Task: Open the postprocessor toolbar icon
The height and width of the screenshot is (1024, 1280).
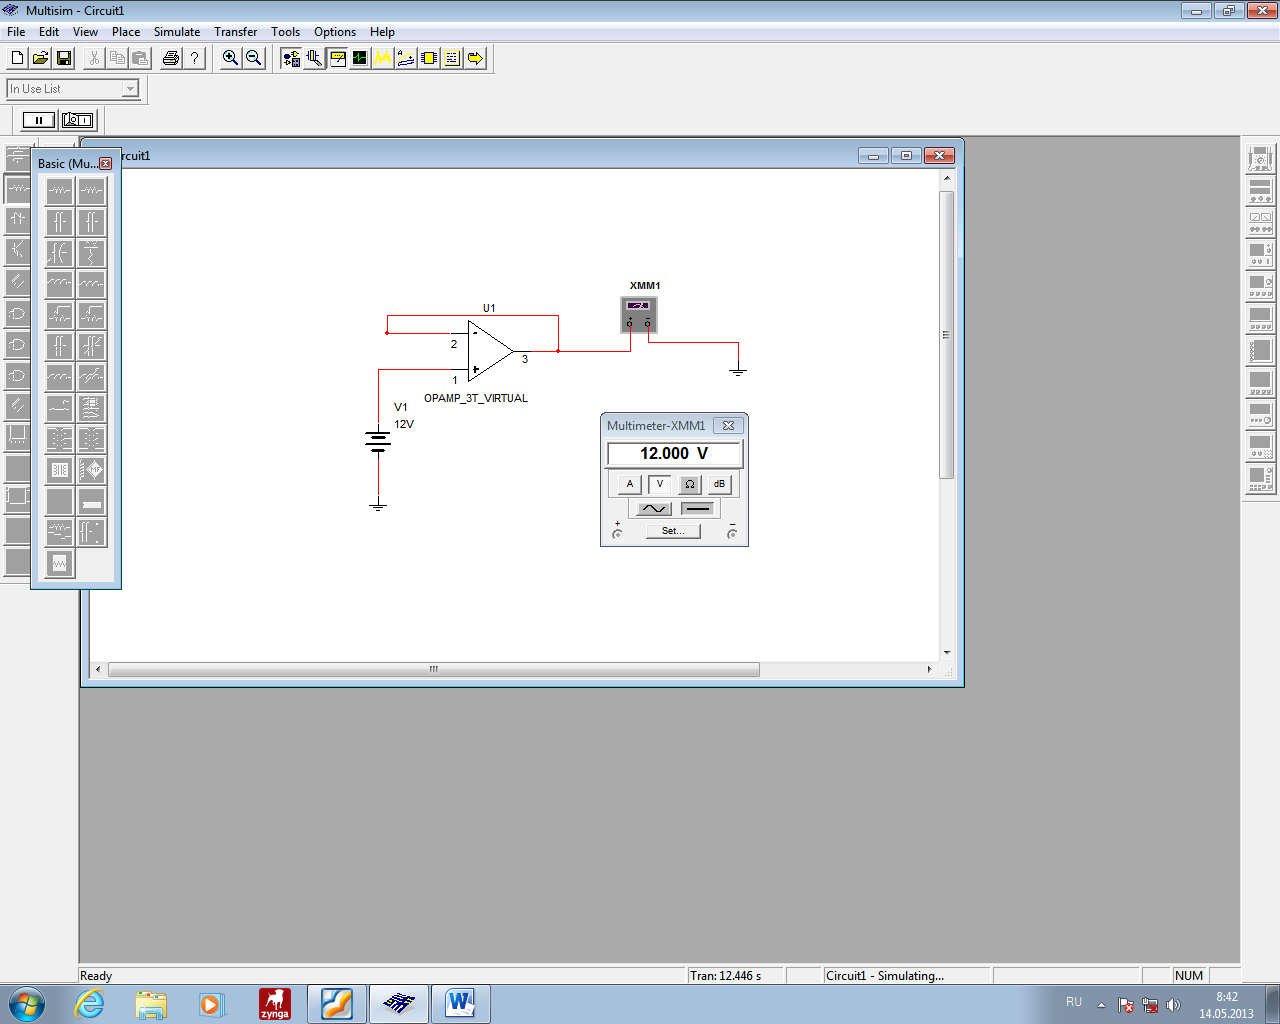Action: coord(406,58)
